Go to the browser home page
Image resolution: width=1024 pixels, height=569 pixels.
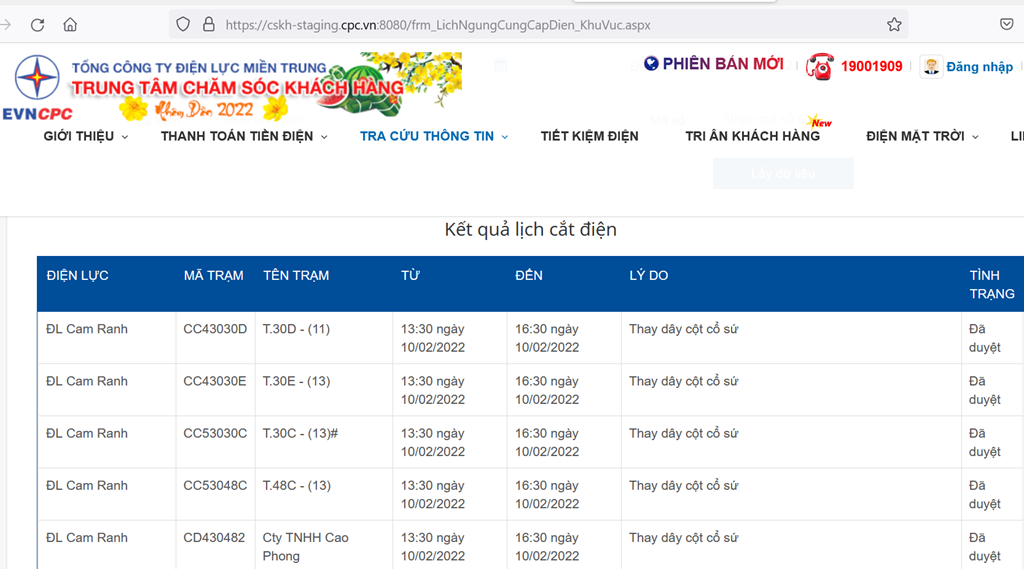70,25
